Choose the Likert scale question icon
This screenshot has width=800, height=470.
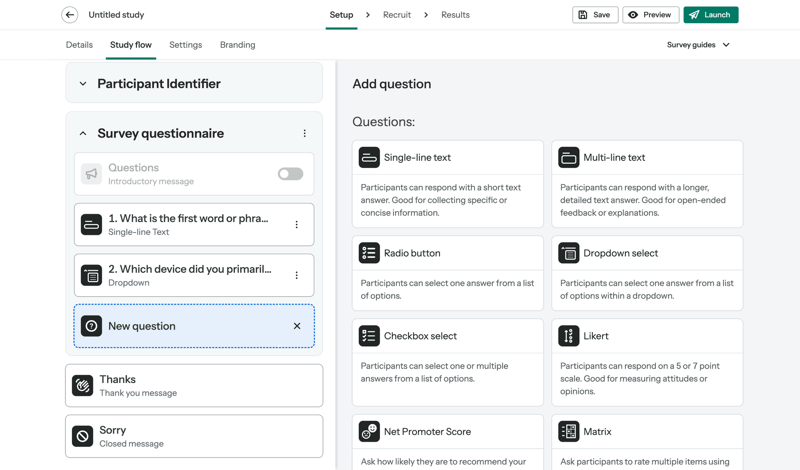(569, 336)
